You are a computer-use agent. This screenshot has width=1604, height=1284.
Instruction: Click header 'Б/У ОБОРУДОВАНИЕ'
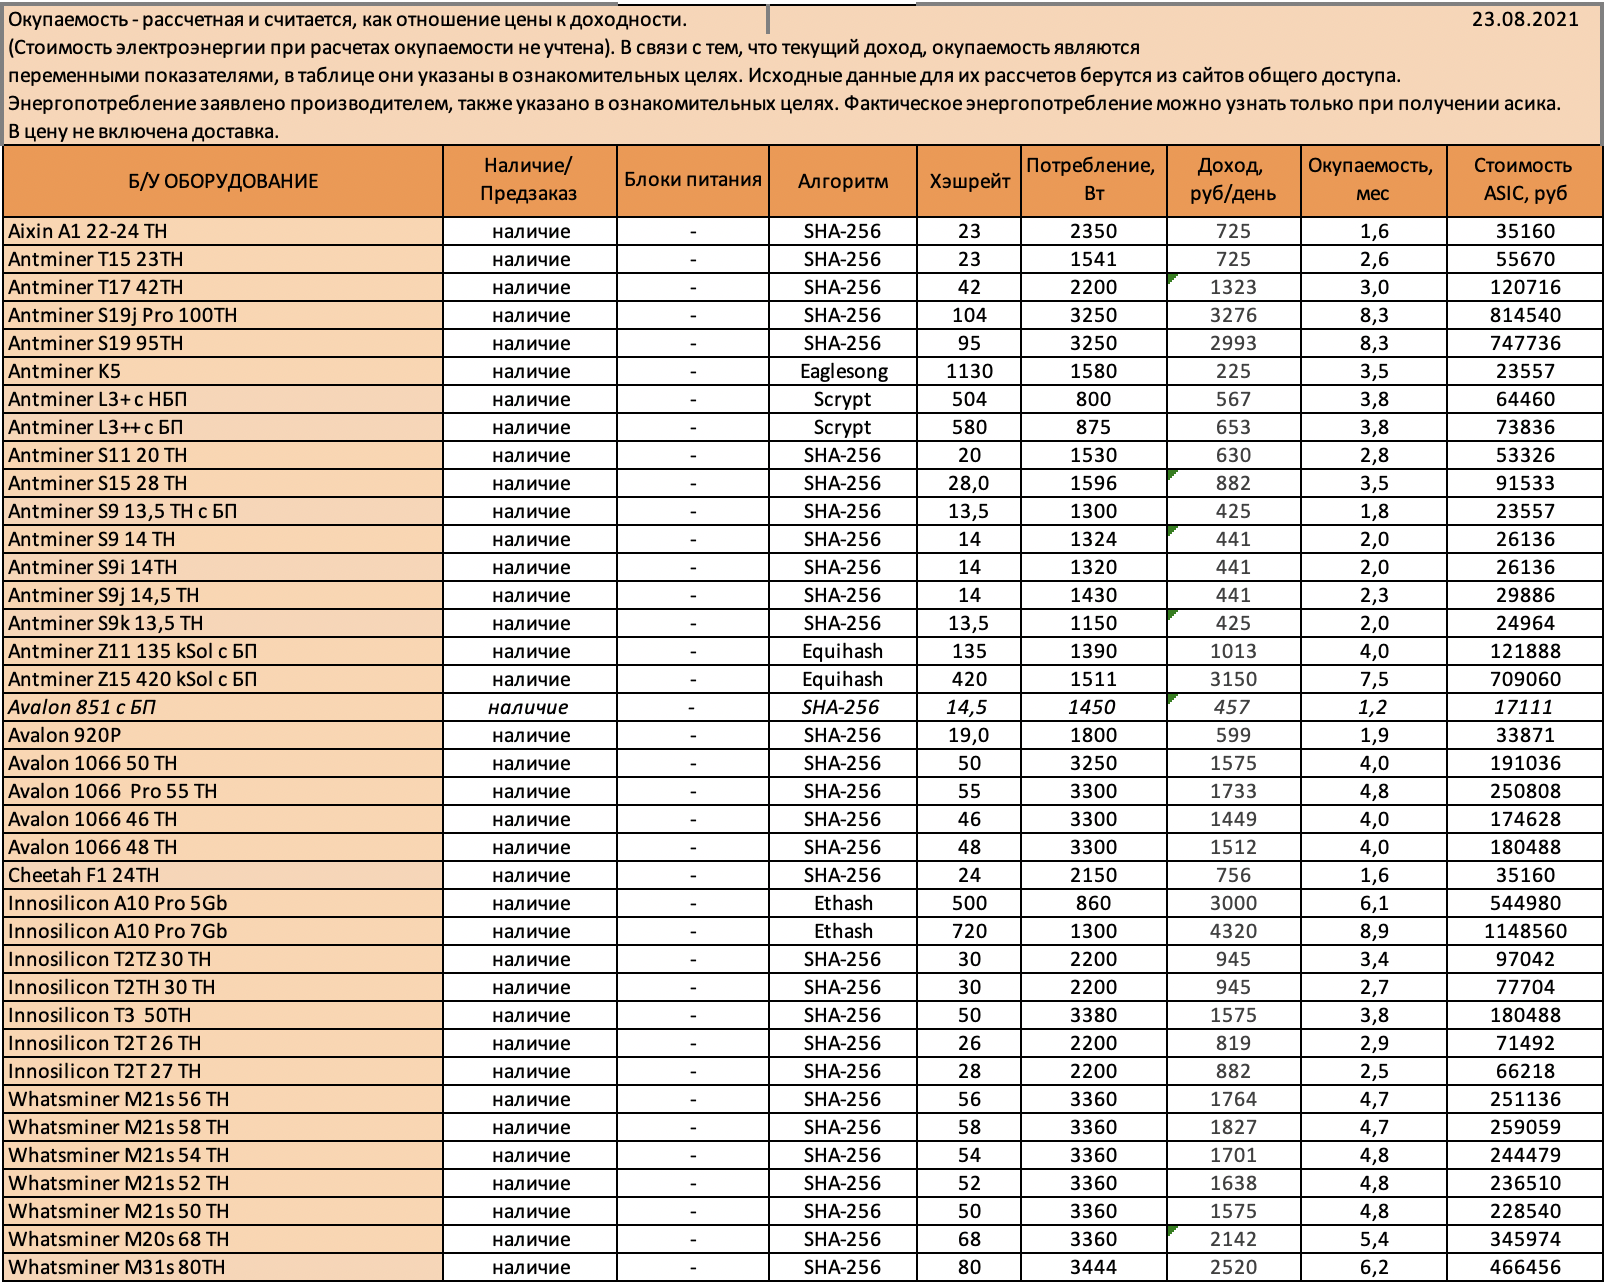[223, 181]
